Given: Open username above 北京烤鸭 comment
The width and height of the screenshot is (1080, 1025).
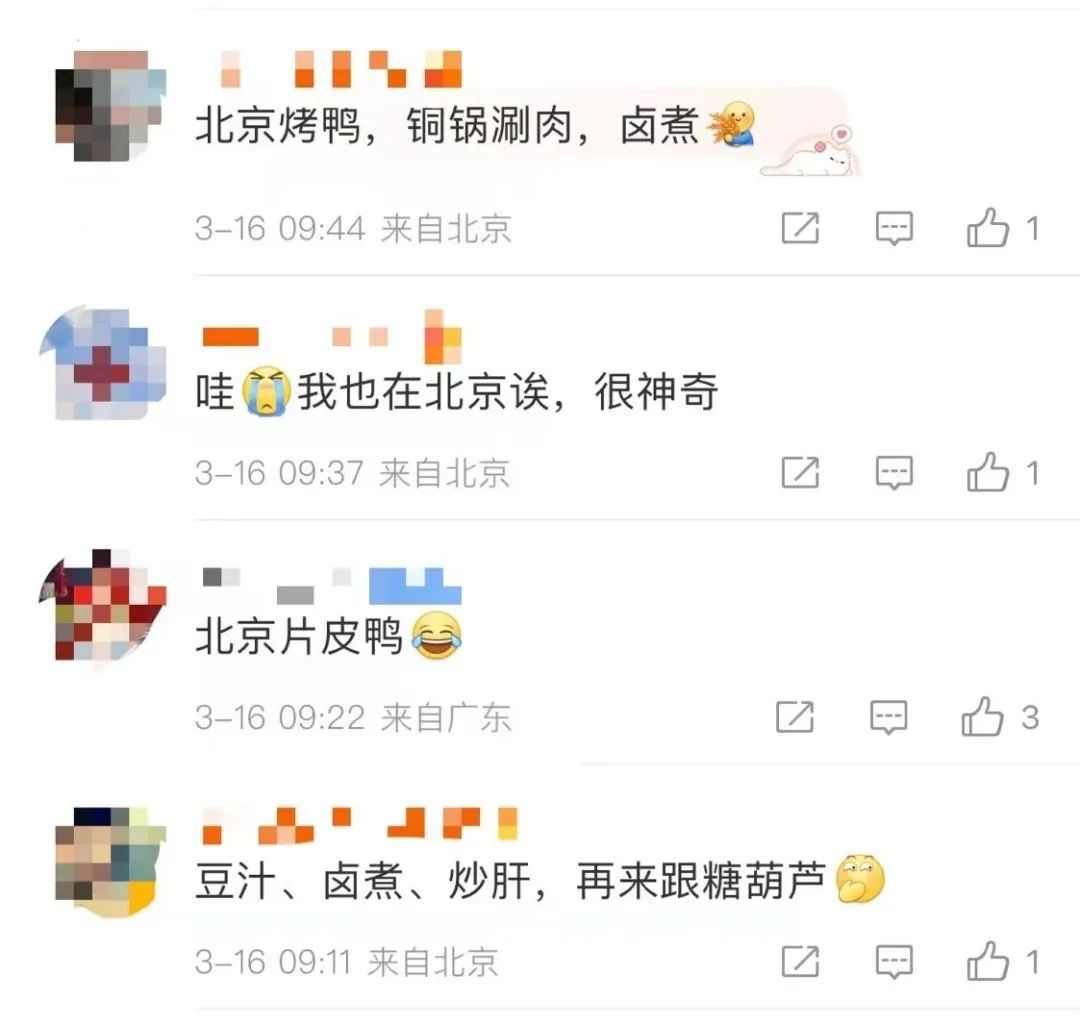Looking at the screenshot, I should pos(341,69).
